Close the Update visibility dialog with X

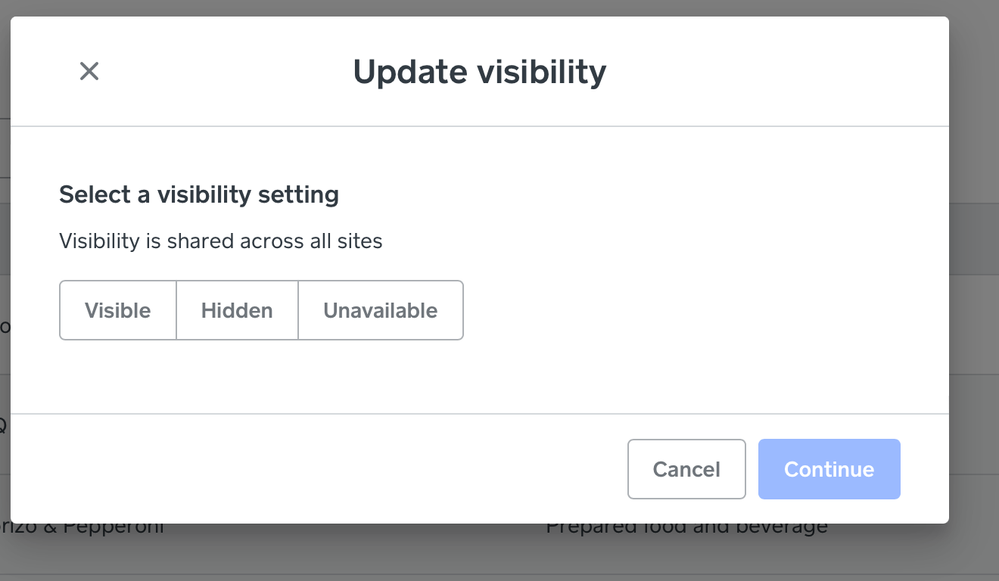click(89, 71)
